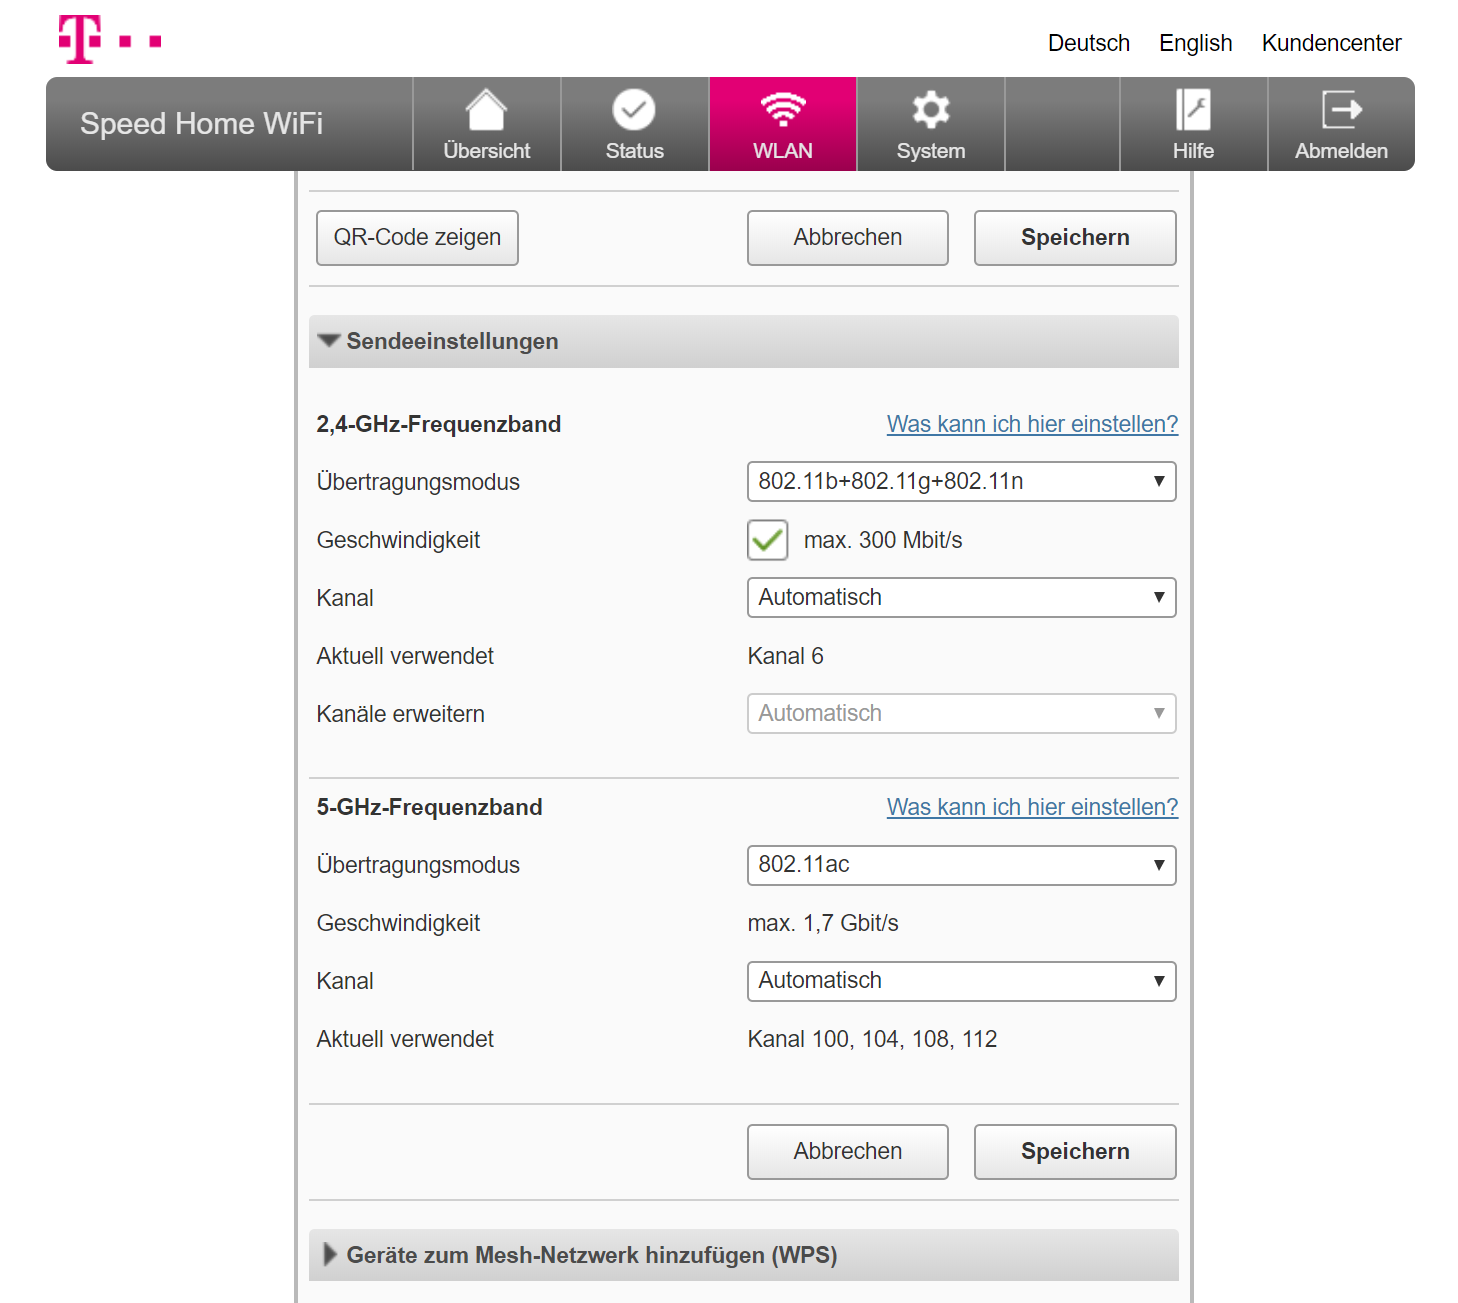Toggle the max. 300 Mbit/s checkbox
This screenshot has height=1303, width=1458.
(768, 540)
